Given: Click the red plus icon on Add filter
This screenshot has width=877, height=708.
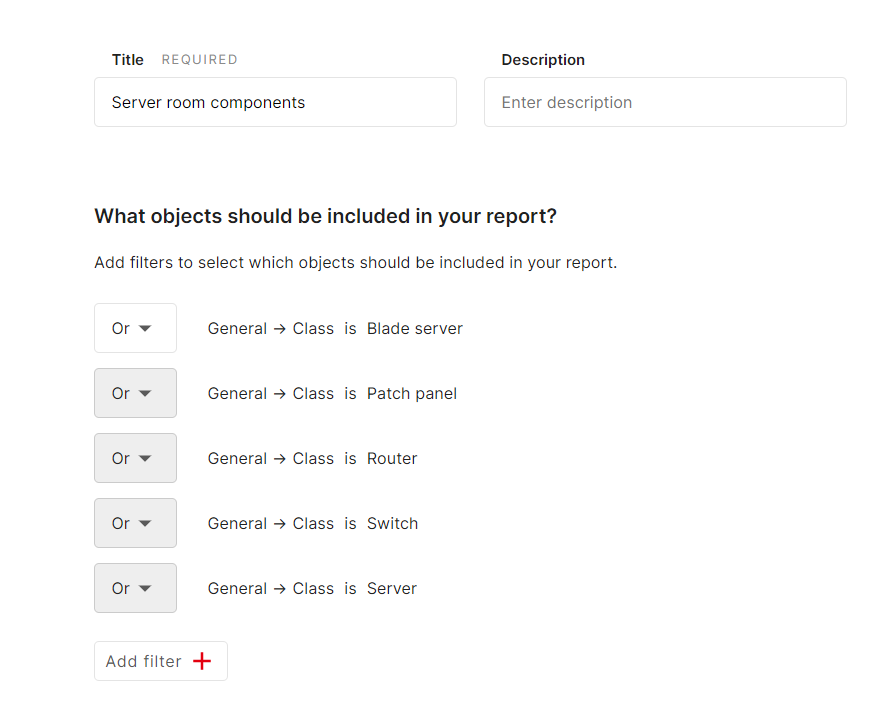Looking at the screenshot, I should coord(202,661).
